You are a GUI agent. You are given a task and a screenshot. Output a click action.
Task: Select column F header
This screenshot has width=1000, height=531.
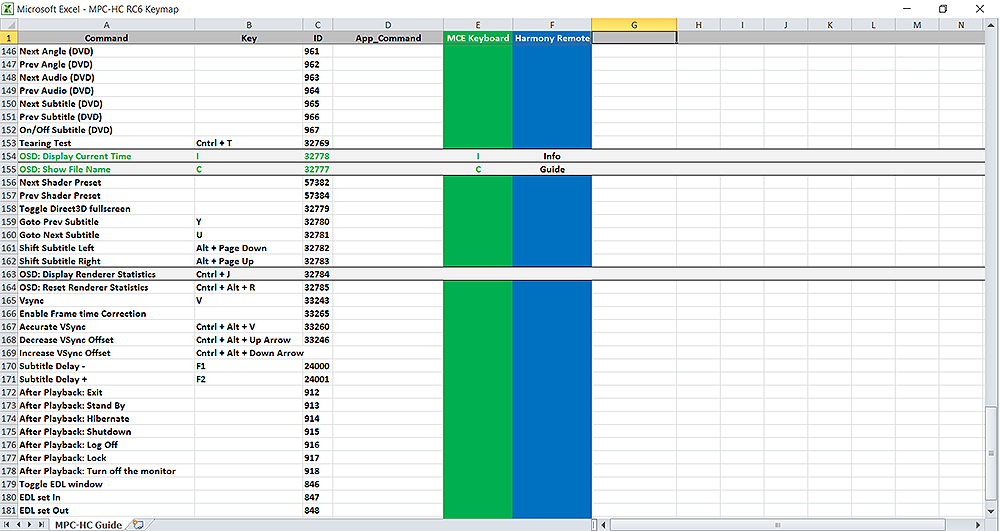pyautogui.click(x=552, y=25)
